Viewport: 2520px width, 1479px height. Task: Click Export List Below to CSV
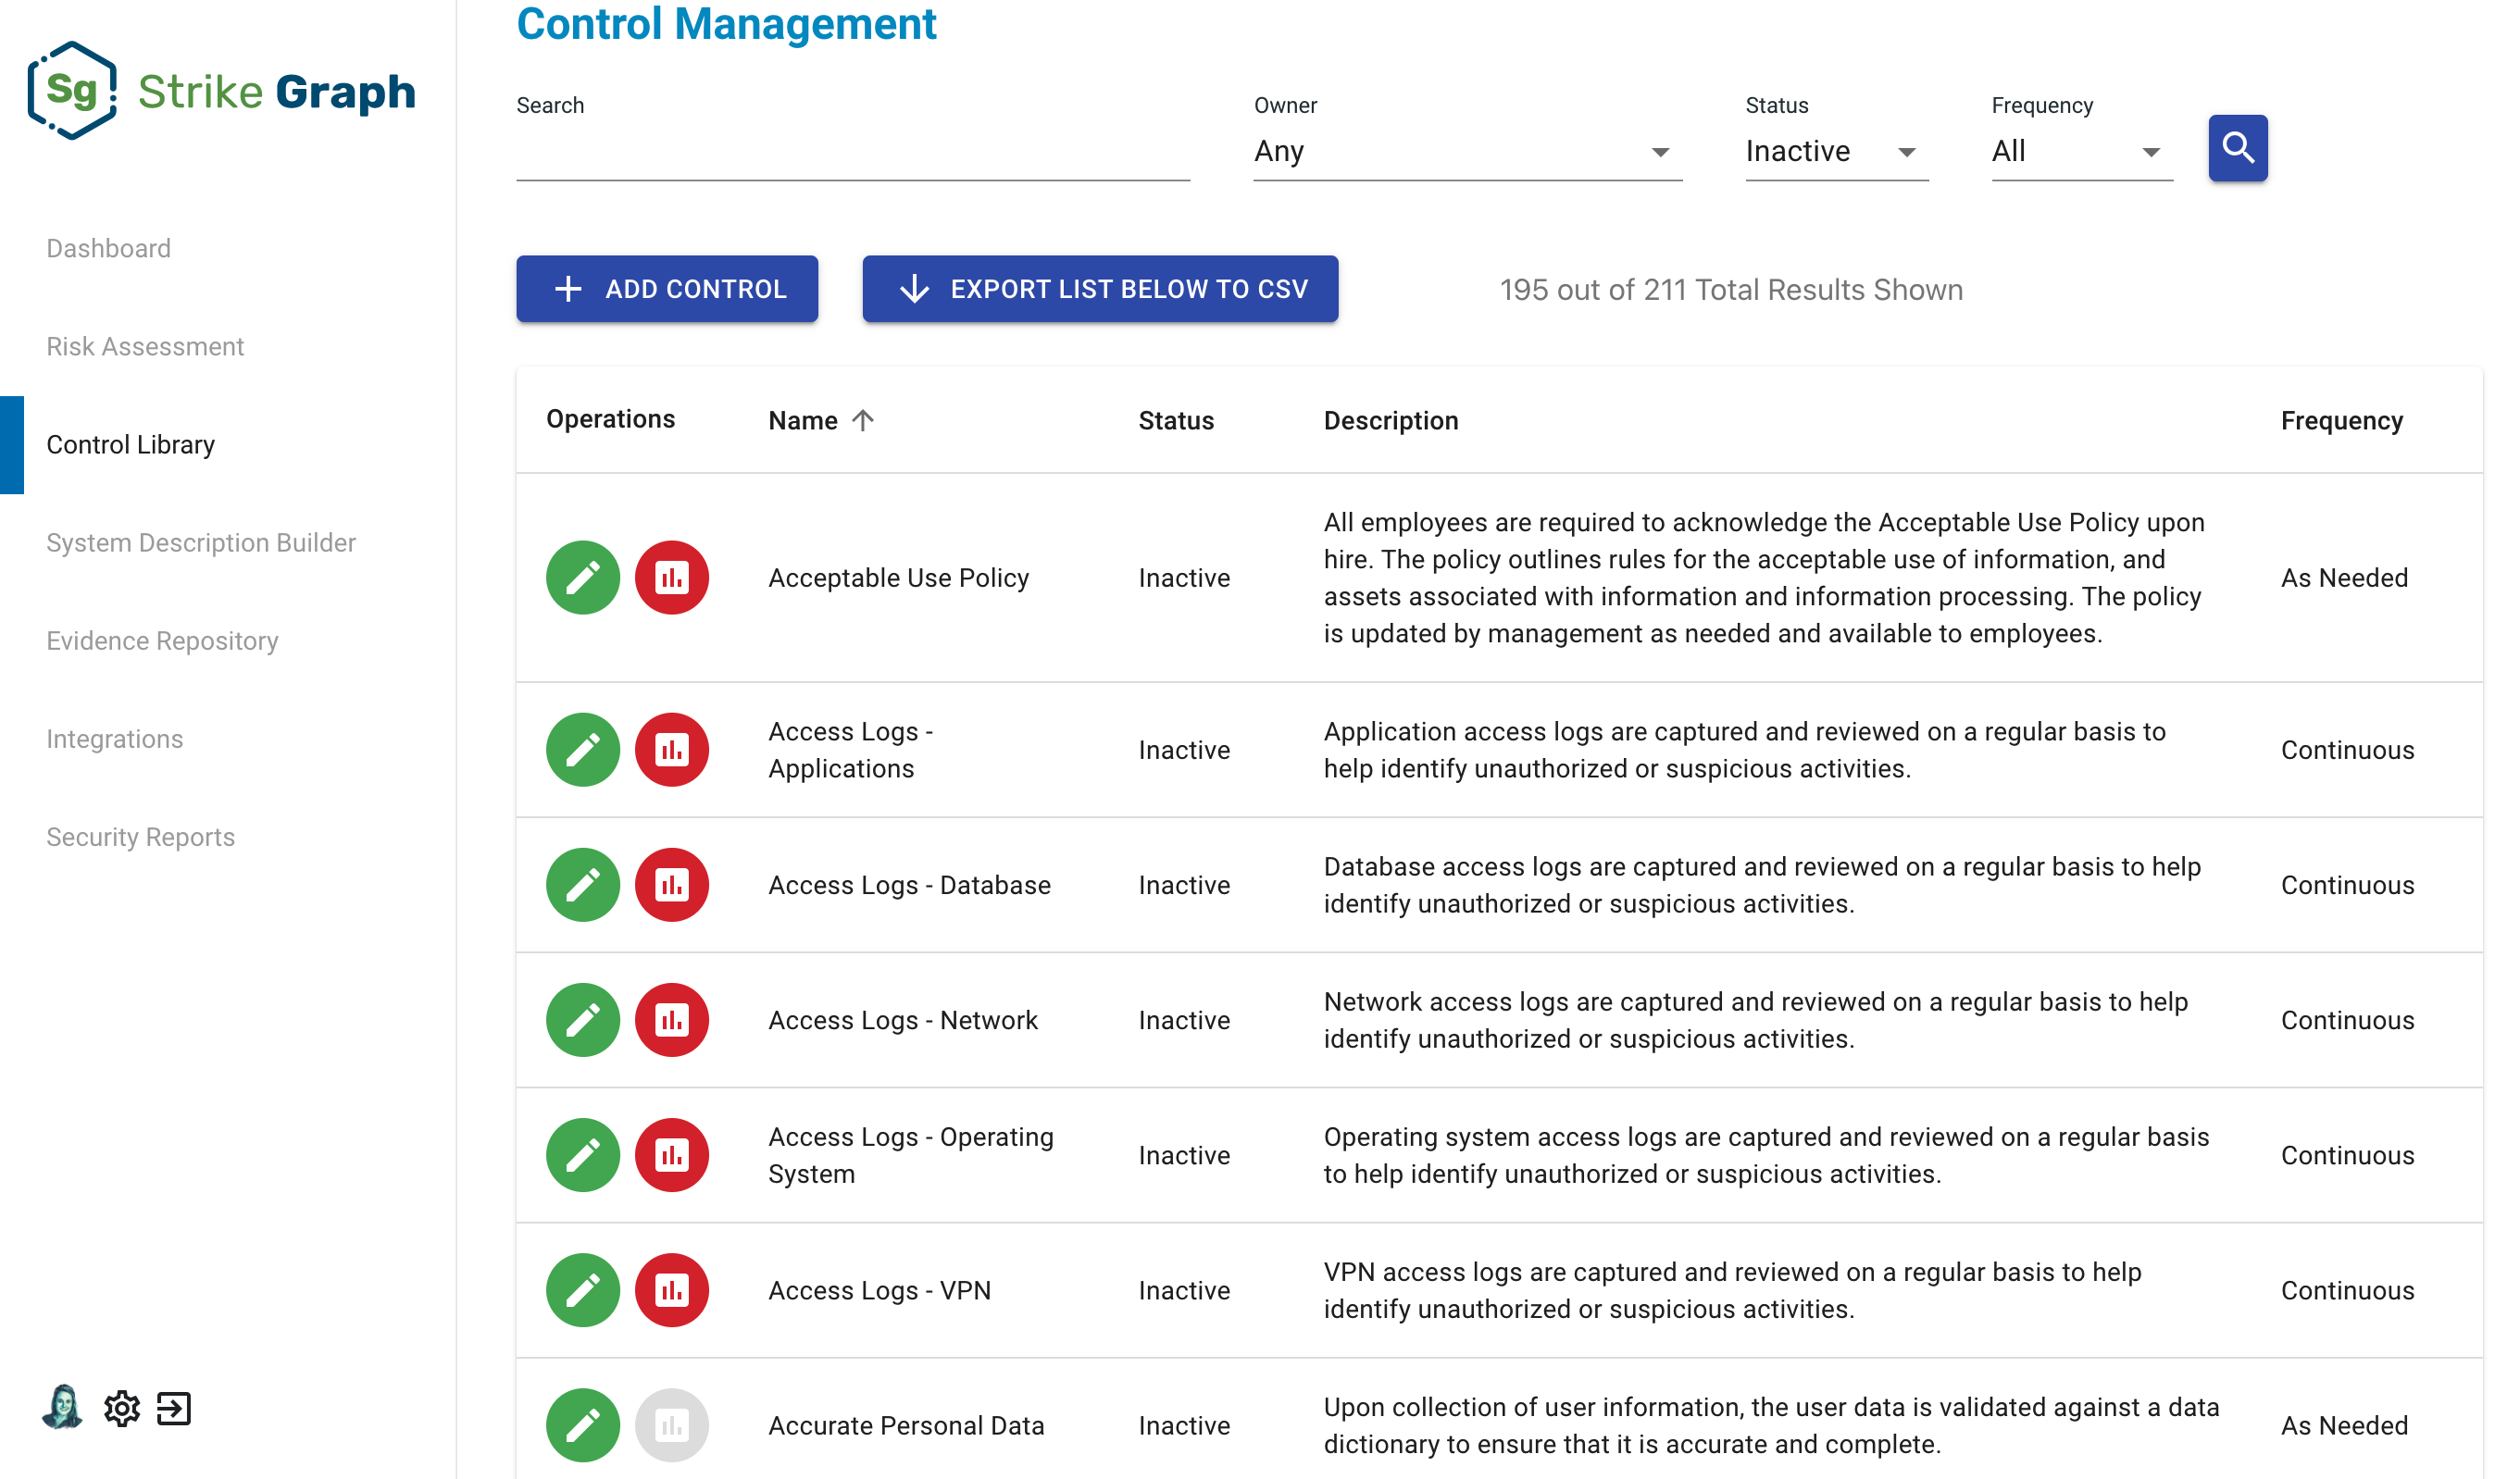pyautogui.click(x=1099, y=289)
